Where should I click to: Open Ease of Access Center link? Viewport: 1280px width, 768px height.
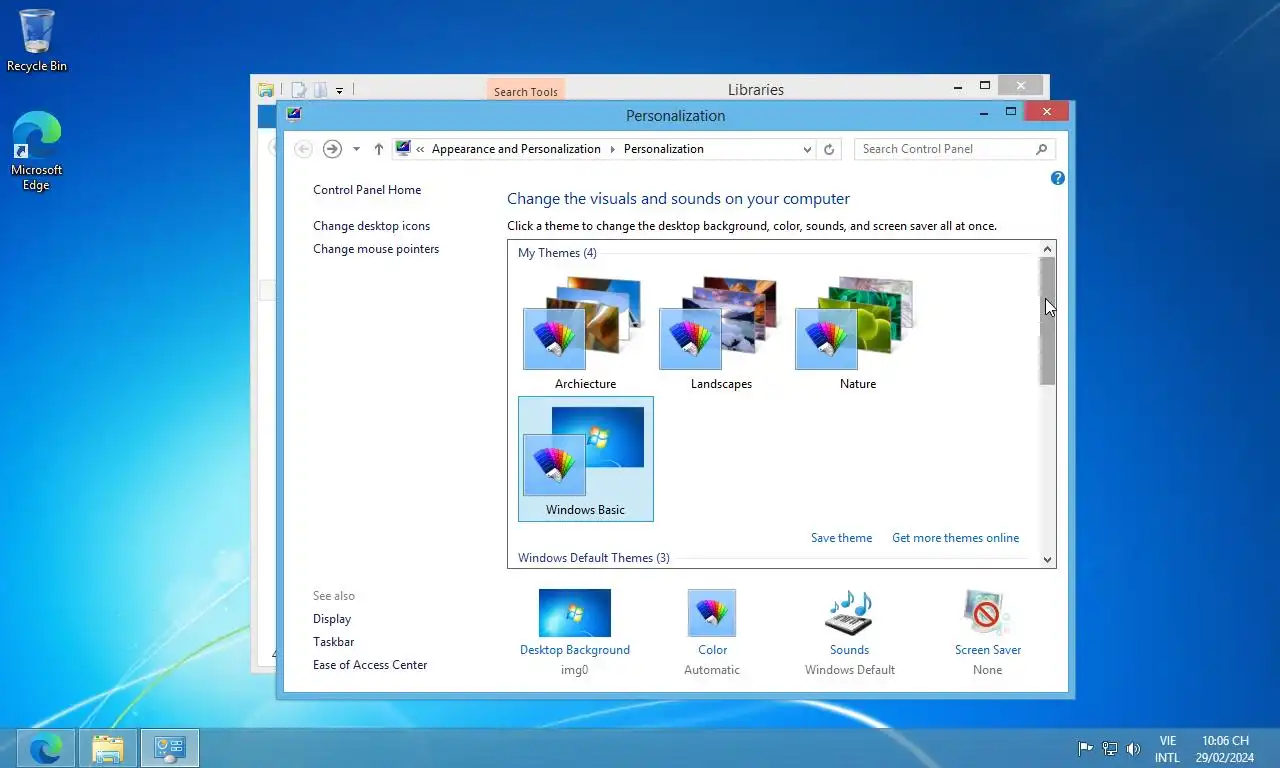click(x=370, y=665)
